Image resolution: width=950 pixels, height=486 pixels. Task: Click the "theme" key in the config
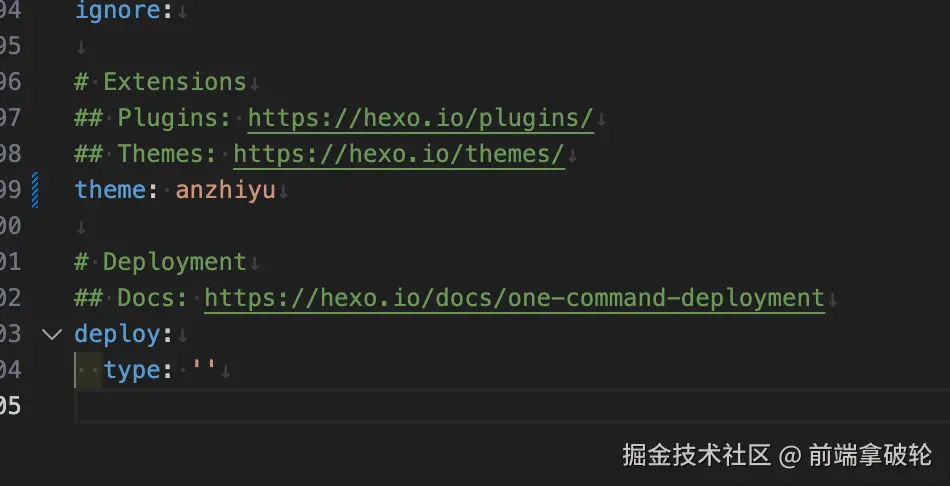[x=109, y=190]
